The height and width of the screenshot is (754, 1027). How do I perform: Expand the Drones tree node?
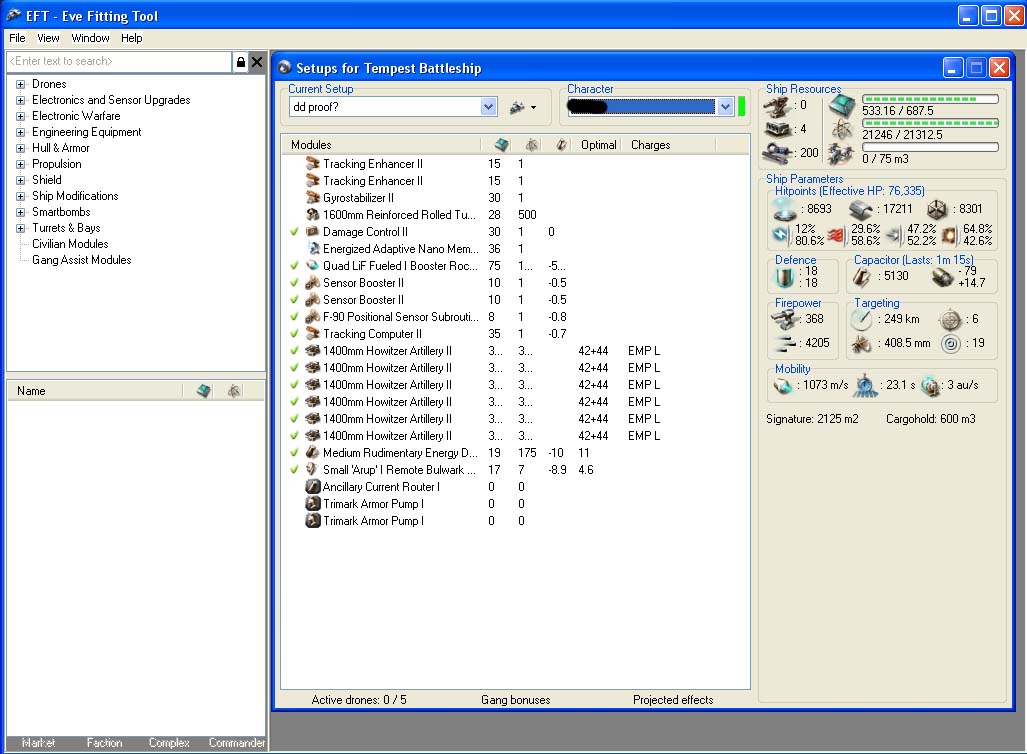[20, 85]
